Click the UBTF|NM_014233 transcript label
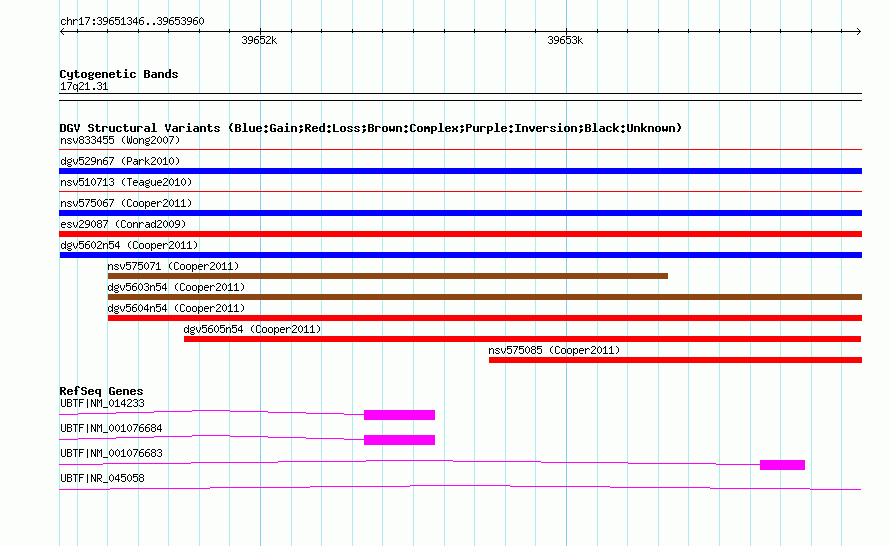Screen dimensions: 890x546 (x=102, y=404)
